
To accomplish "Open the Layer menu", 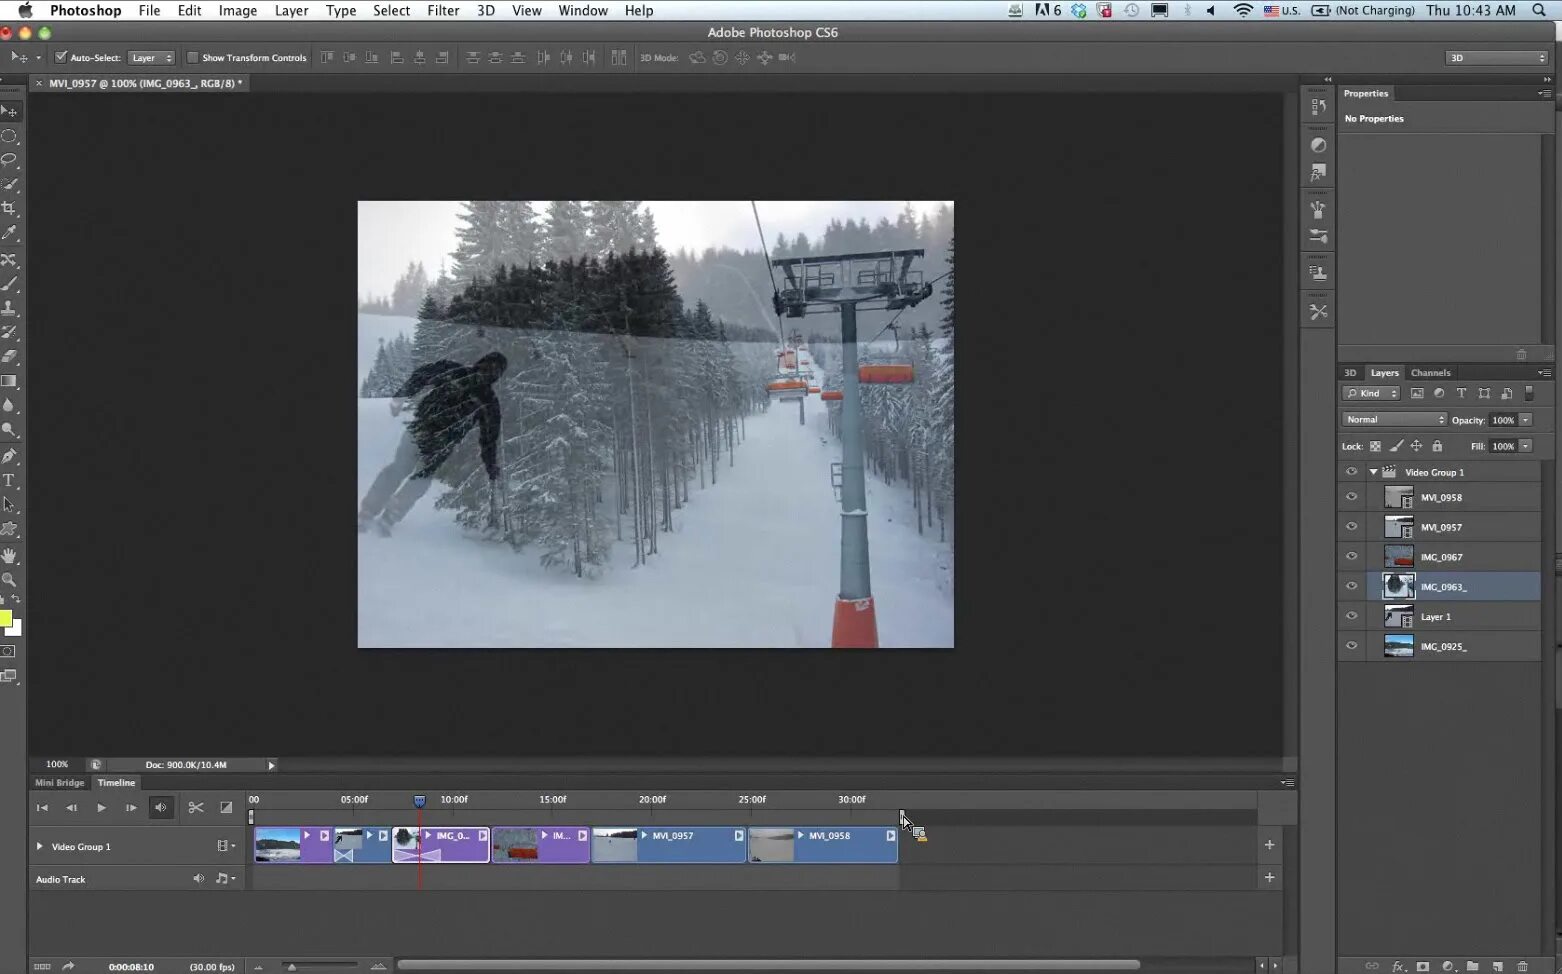I will pos(291,10).
